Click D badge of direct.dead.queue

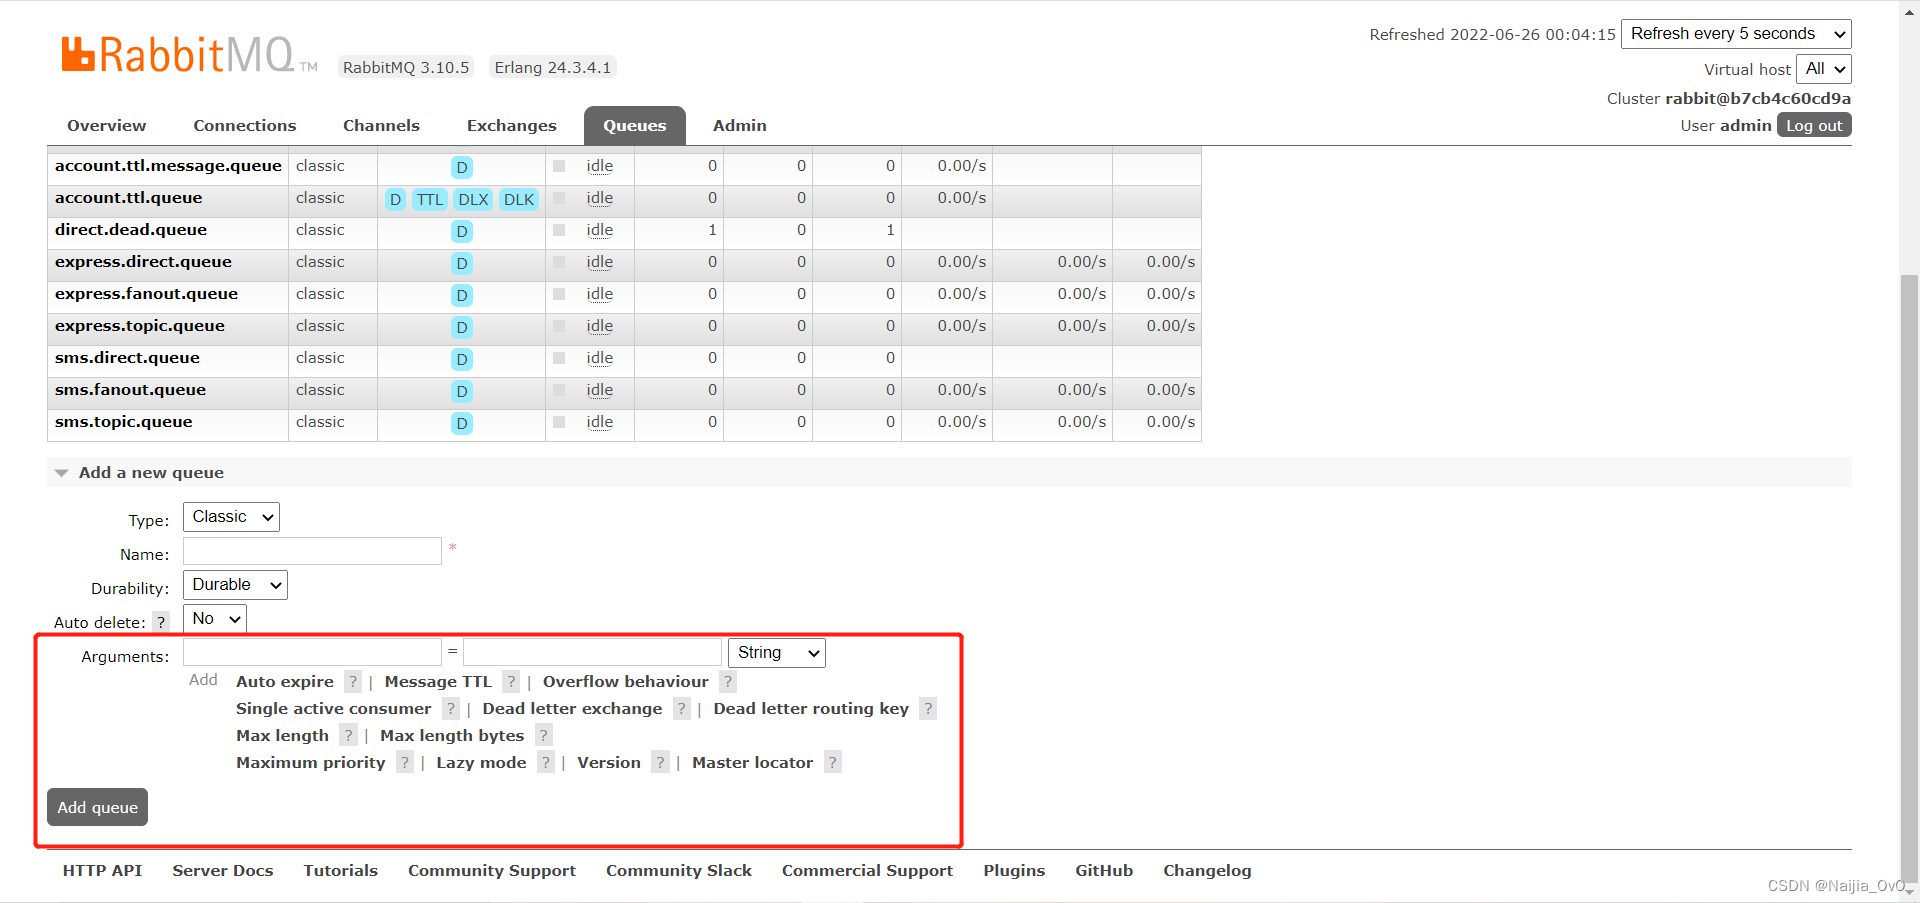[x=462, y=231]
